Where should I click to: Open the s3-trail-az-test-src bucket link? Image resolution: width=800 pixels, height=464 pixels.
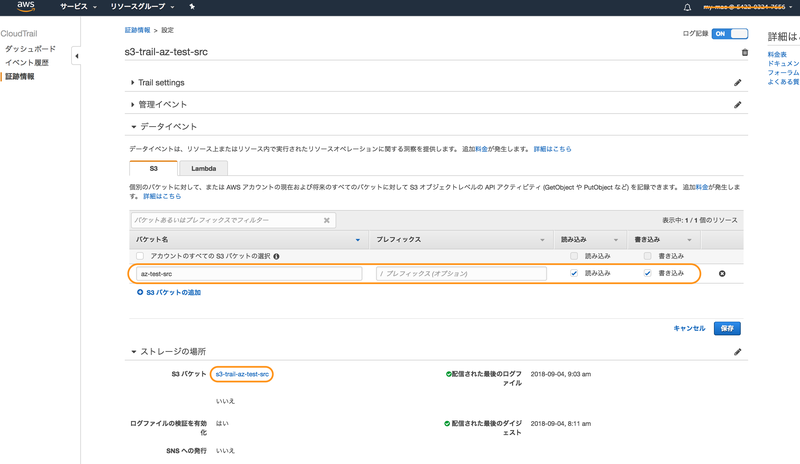coord(242,374)
